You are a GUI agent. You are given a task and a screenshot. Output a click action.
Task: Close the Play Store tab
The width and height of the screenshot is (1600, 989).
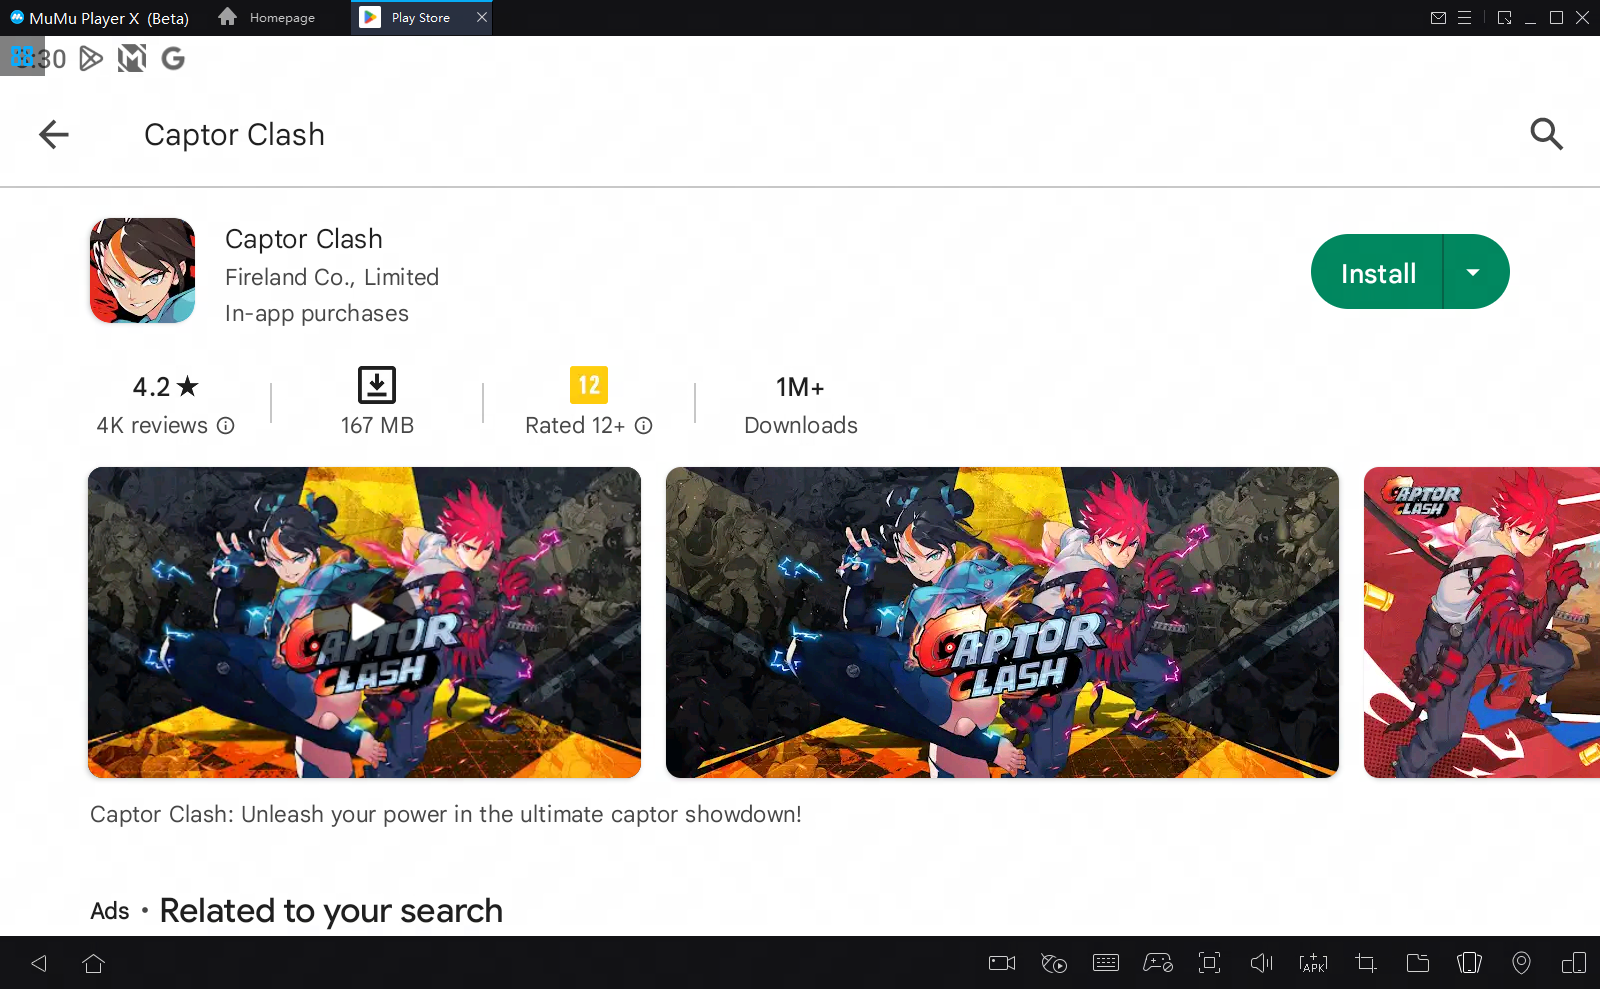482,18
